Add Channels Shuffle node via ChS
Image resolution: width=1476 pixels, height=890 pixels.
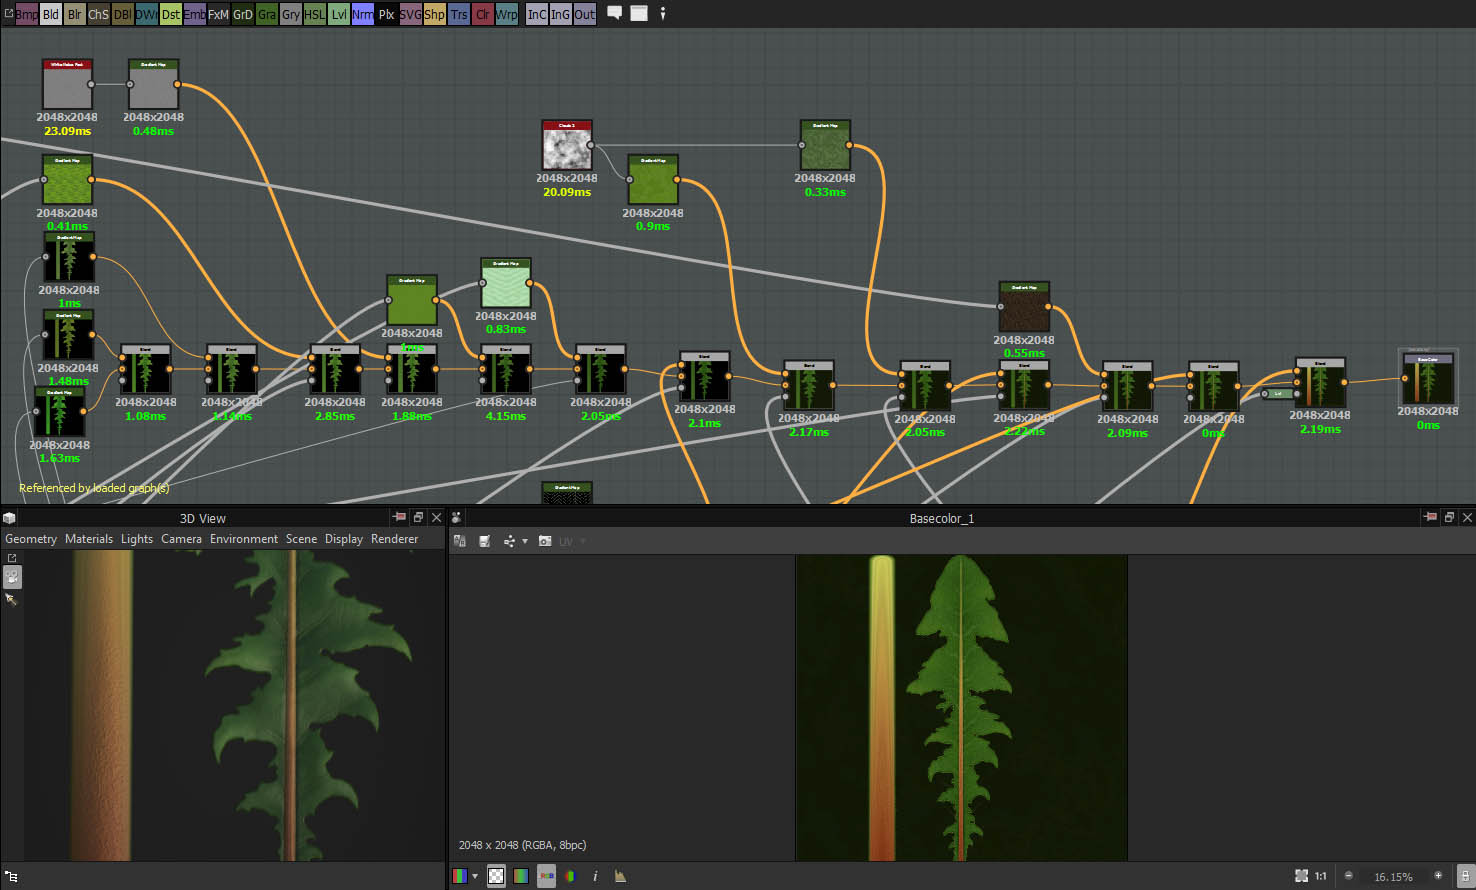click(x=99, y=14)
